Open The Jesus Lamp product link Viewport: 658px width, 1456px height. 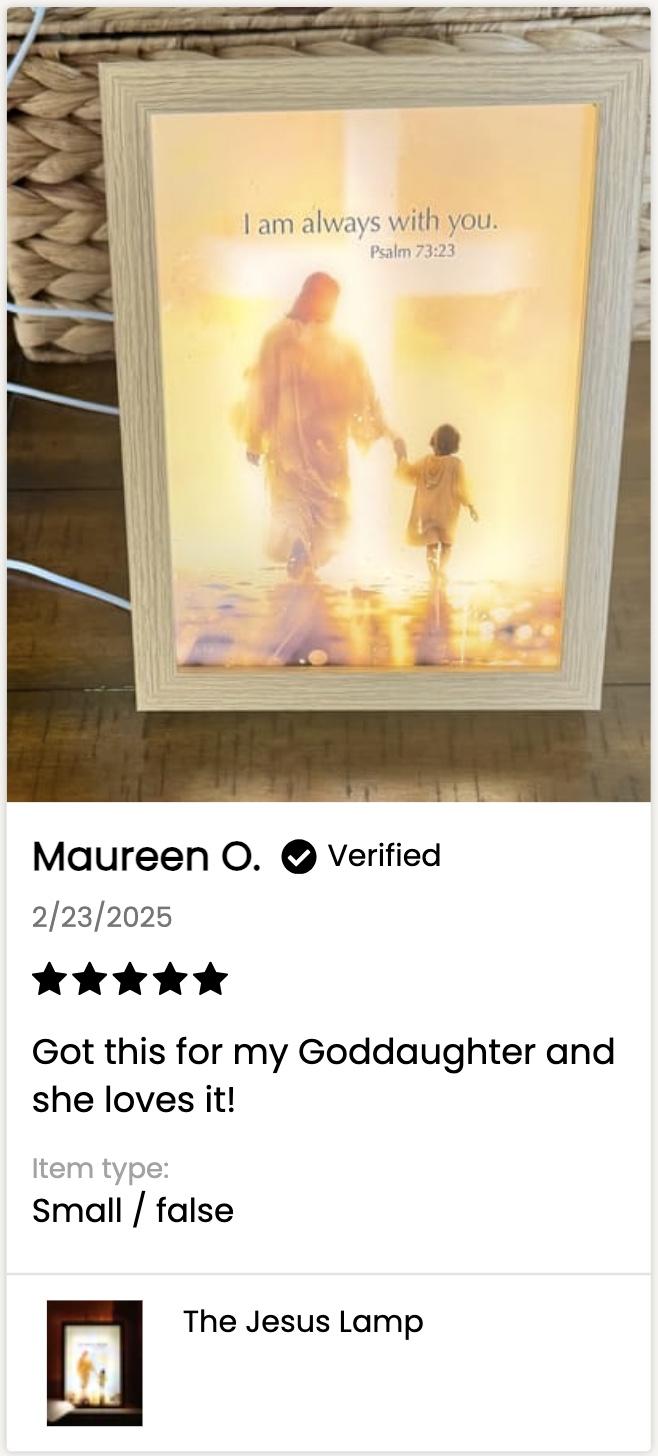(303, 1322)
